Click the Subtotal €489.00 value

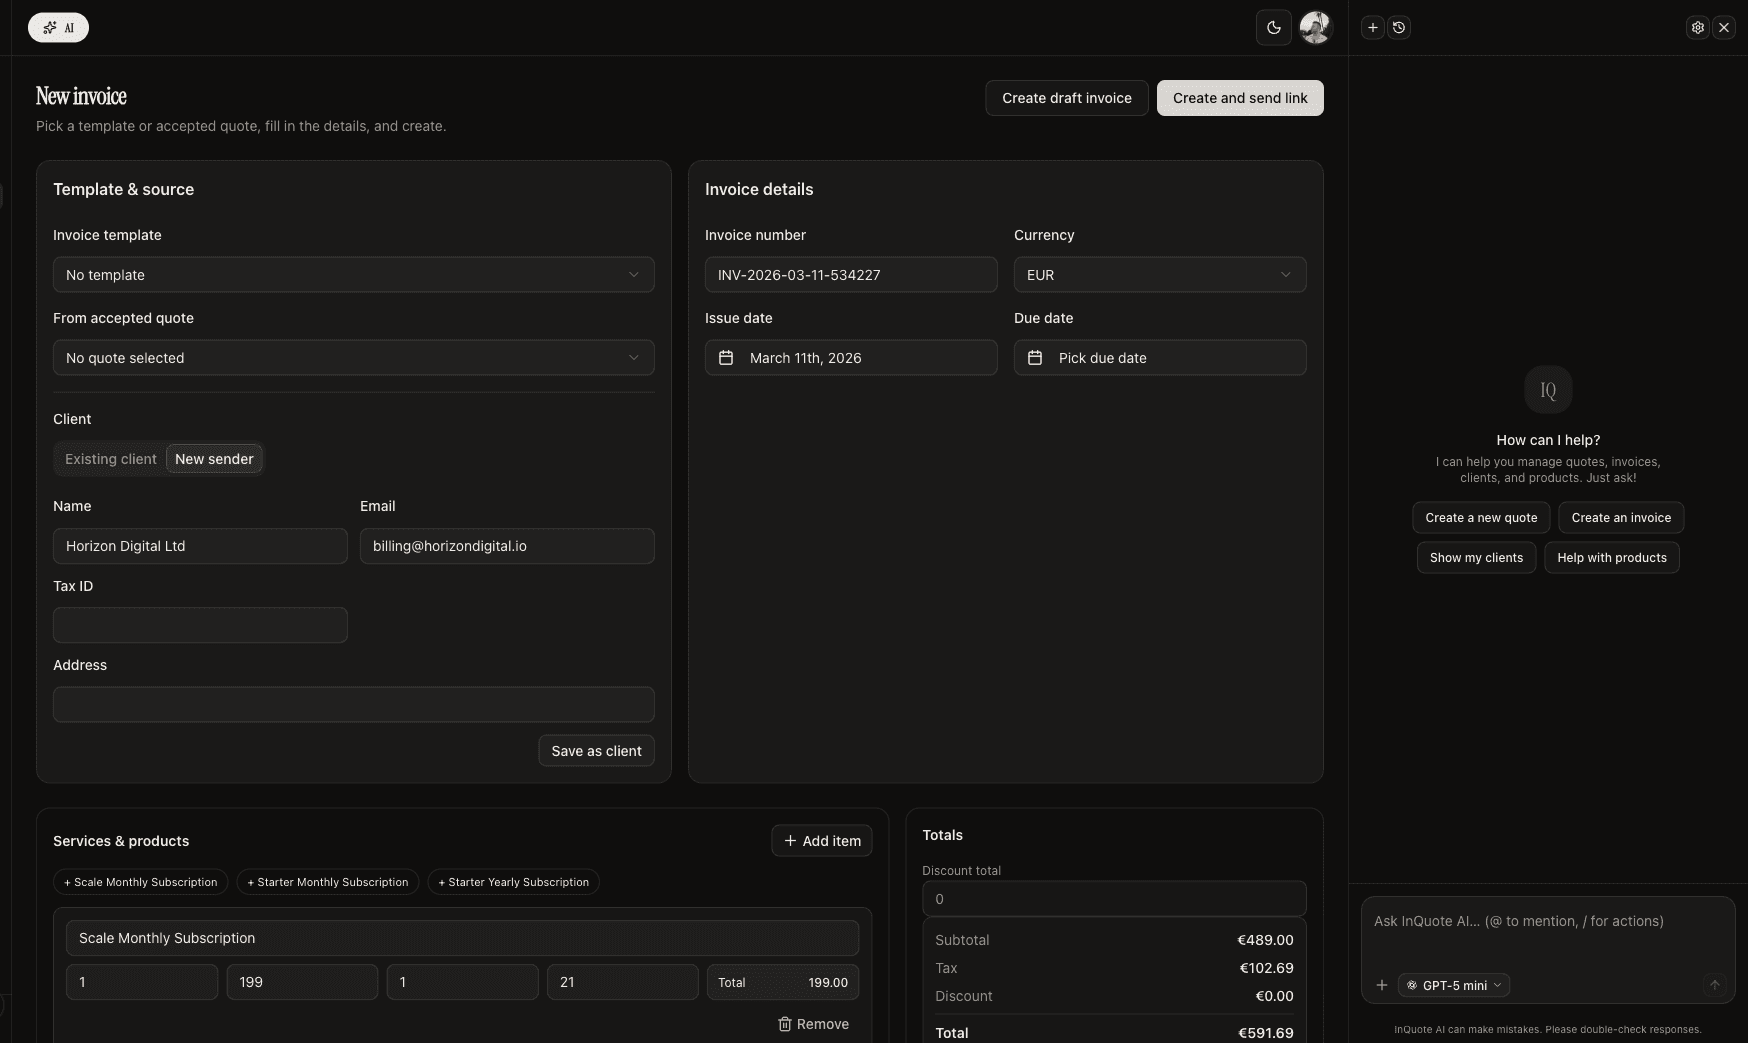[1265, 940]
